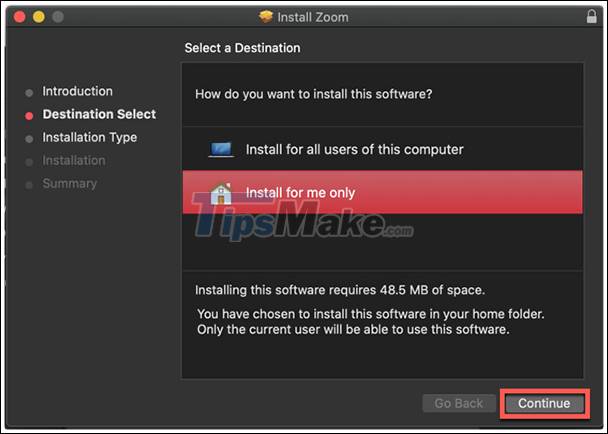Click the red bullet beside Destination Select
The width and height of the screenshot is (608, 434).
29,116
